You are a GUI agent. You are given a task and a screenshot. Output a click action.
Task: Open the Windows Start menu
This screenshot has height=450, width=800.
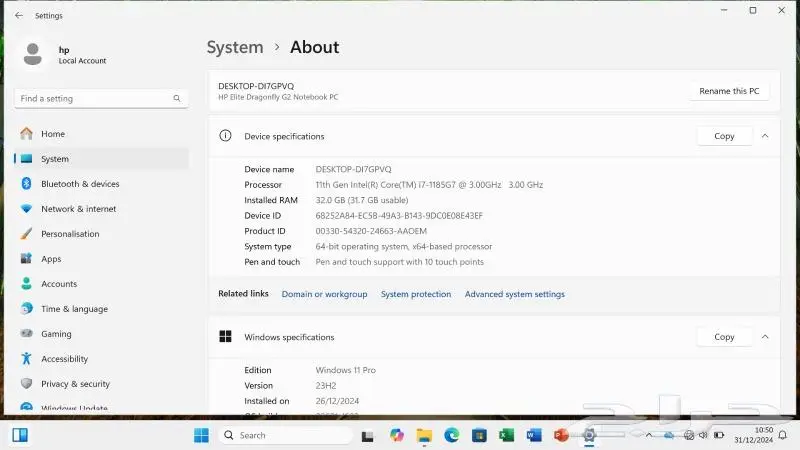coord(202,435)
